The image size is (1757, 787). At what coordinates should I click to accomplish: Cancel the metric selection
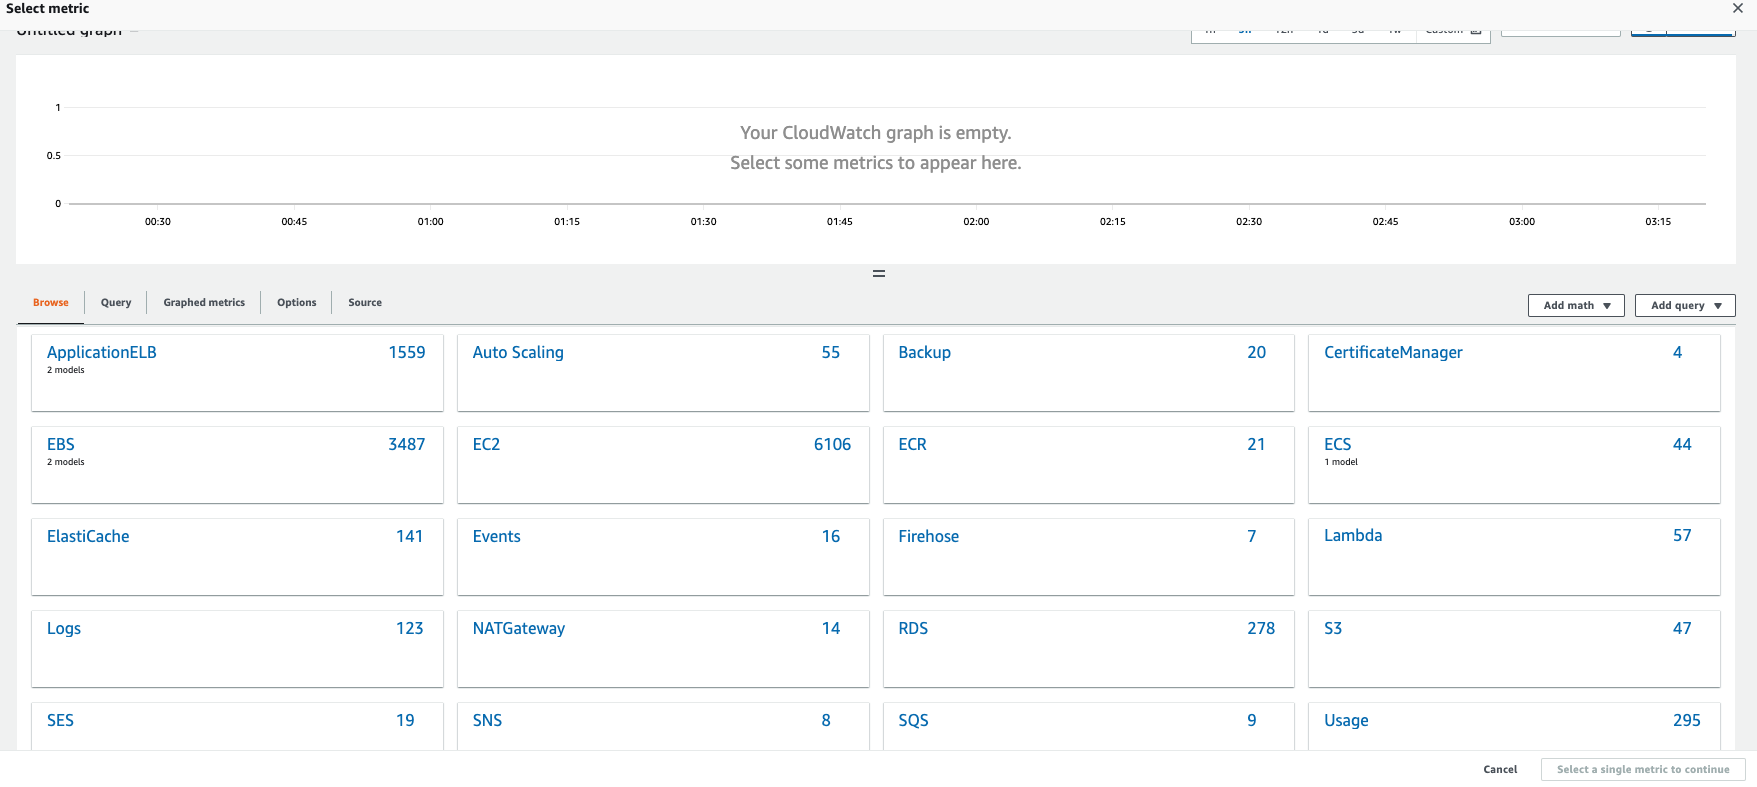tap(1500, 769)
